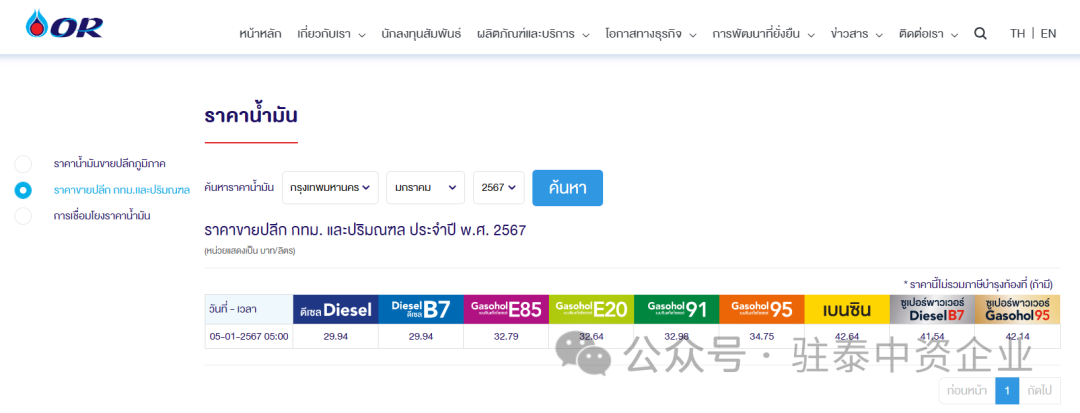The image size is (1080, 413).
Task: Switch language to EN
Action: (x=1048, y=34)
